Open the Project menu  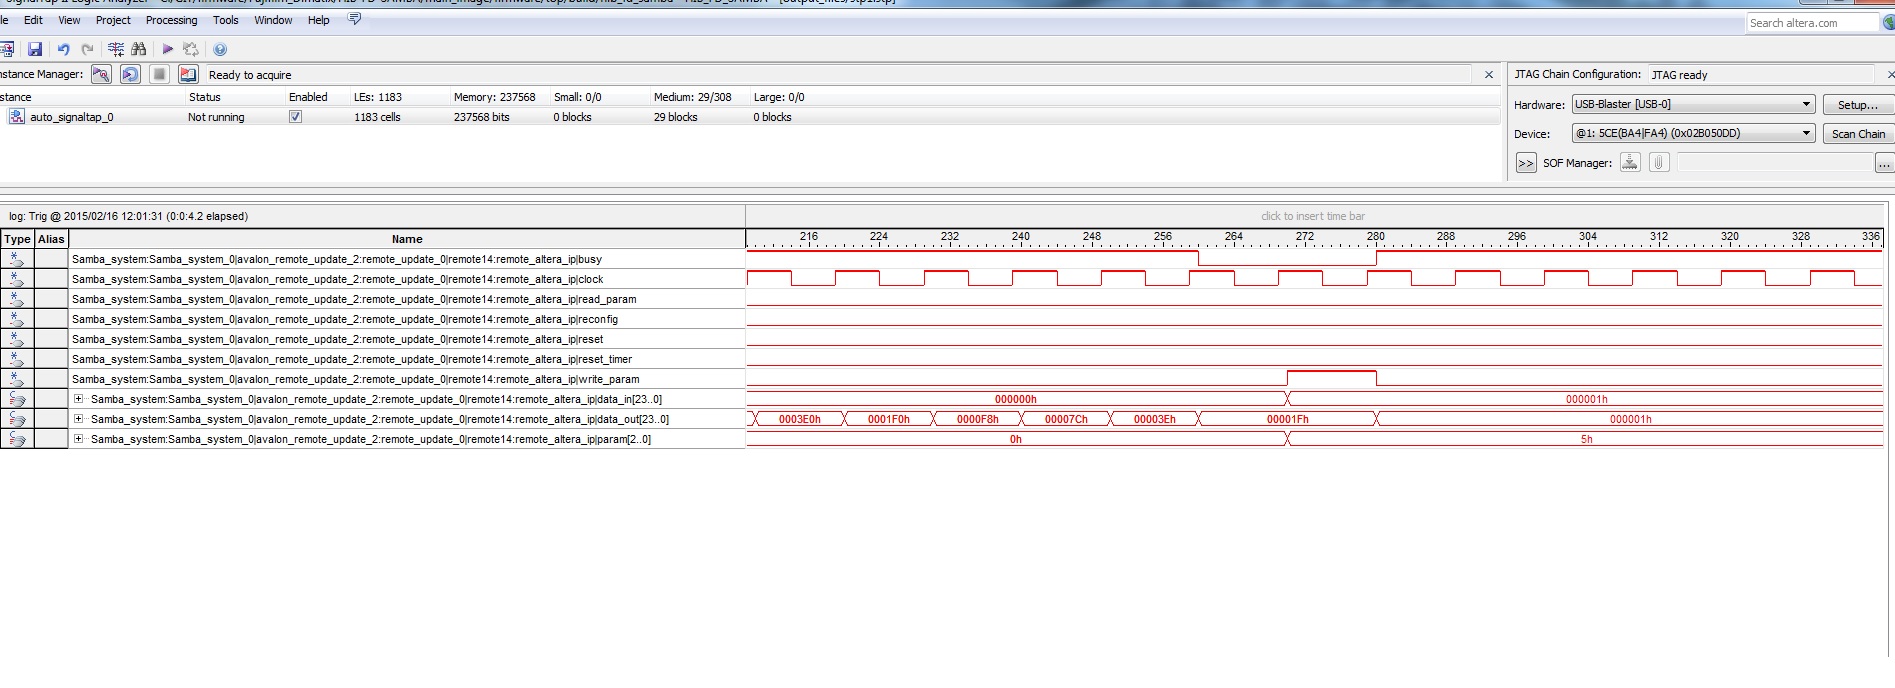coord(113,20)
